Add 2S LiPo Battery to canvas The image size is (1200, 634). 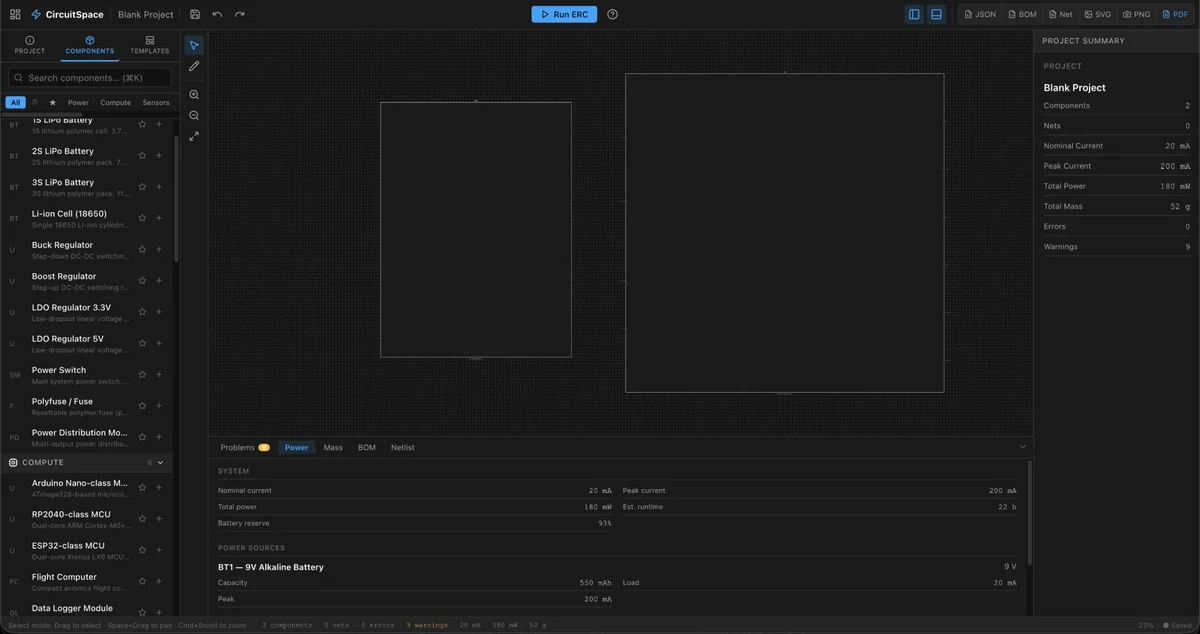159,156
